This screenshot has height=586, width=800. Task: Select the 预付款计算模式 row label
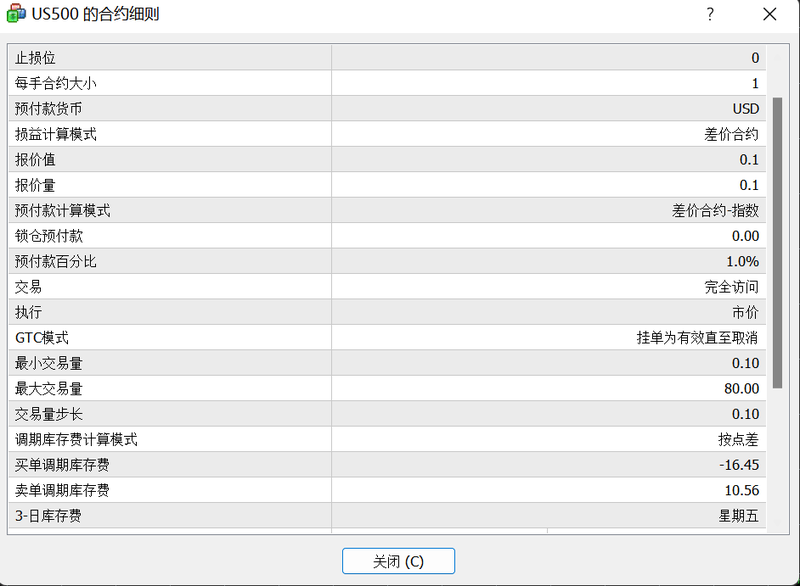click(62, 211)
